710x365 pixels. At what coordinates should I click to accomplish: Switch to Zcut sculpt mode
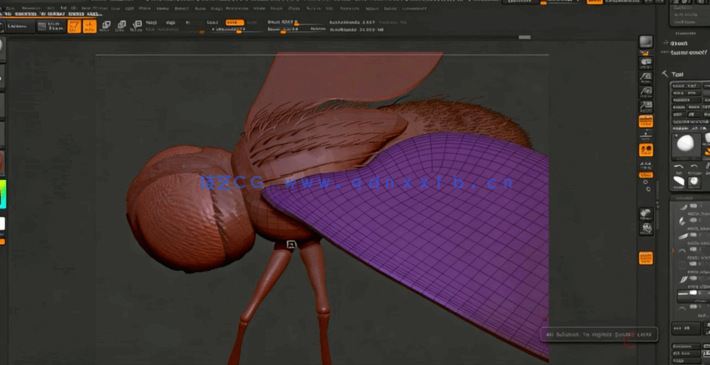[253, 23]
